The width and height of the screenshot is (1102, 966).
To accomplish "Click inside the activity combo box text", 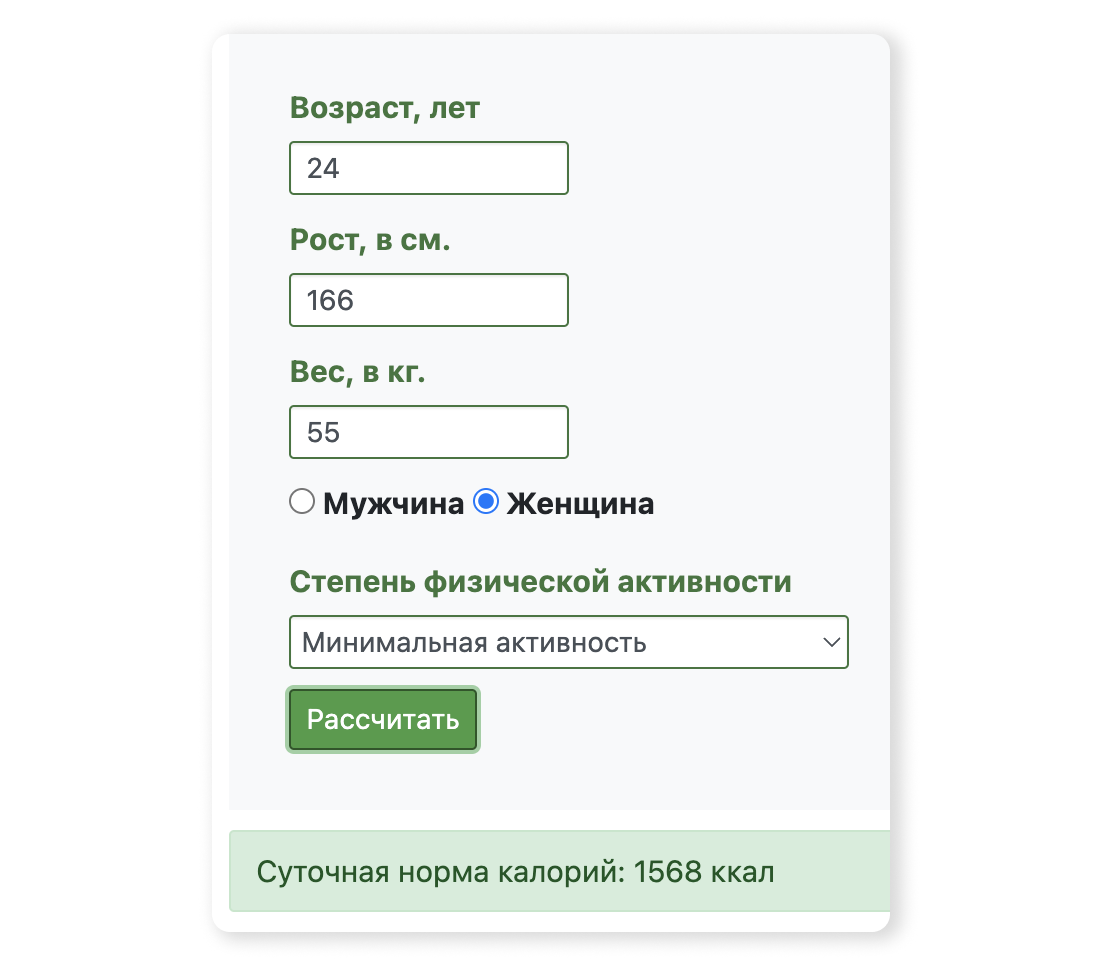I will [450, 642].
